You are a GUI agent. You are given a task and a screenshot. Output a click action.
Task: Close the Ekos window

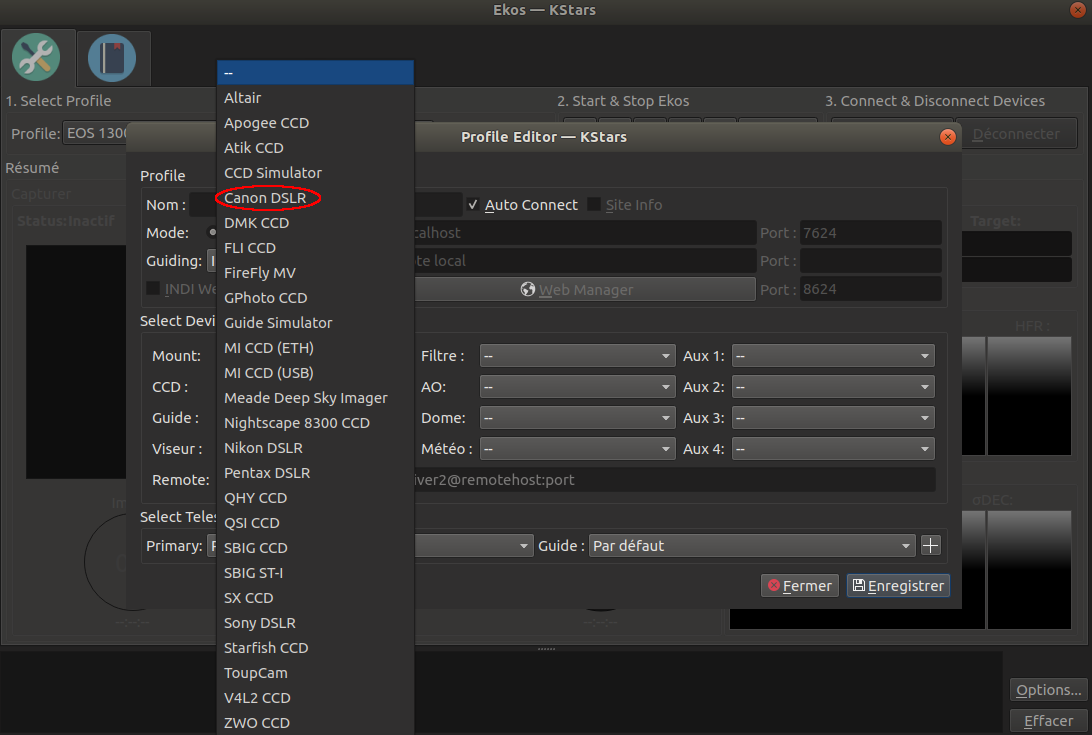point(1077,10)
